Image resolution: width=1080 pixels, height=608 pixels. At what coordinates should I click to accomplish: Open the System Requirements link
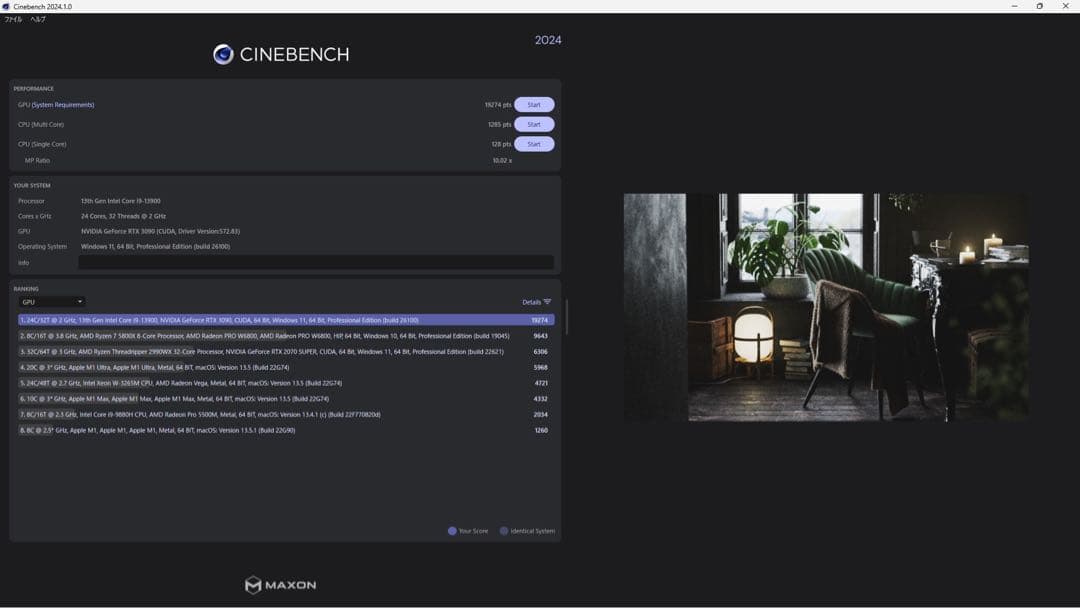[63, 105]
